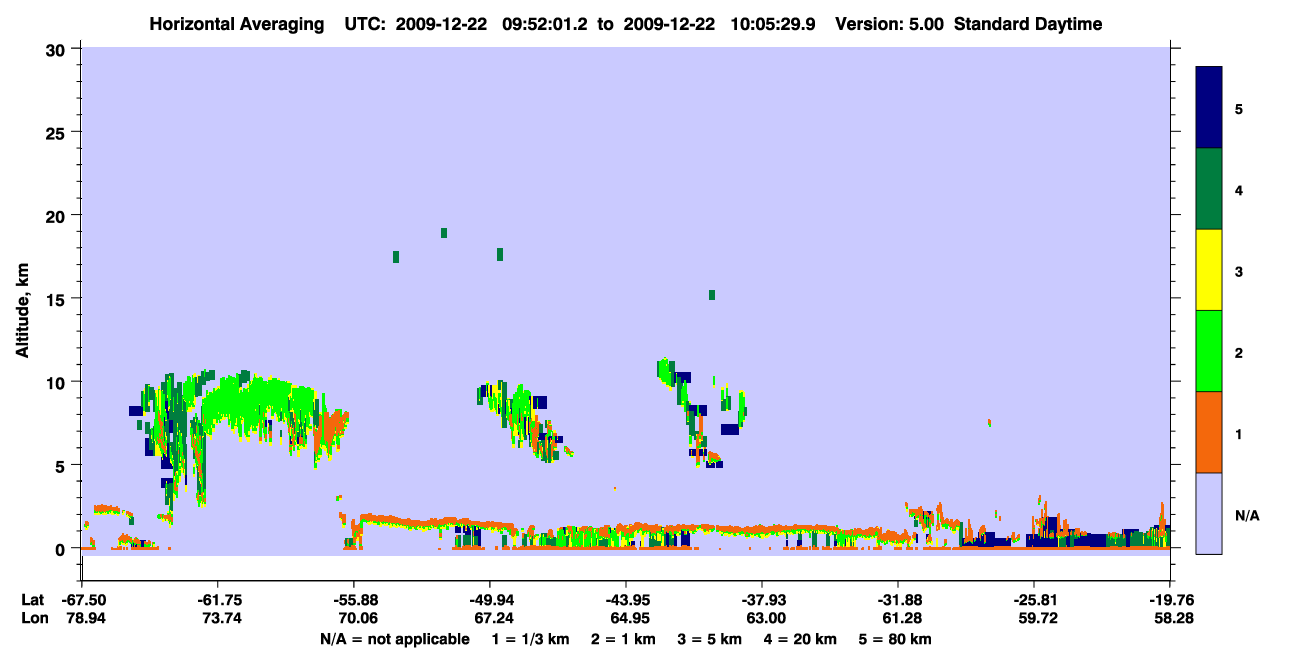Click the isolated green feature near 19 km altitude

tap(444, 233)
